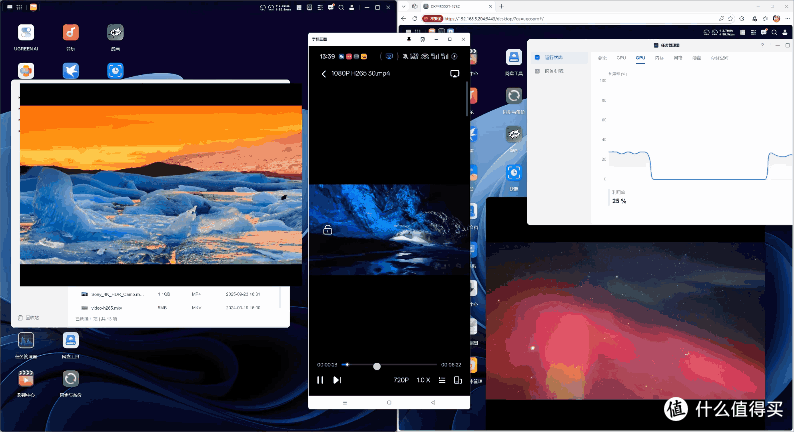Open the blue disk app icon in browser desktop
Image resolution: width=794 pixels, height=432 pixels.
pos(513,57)
